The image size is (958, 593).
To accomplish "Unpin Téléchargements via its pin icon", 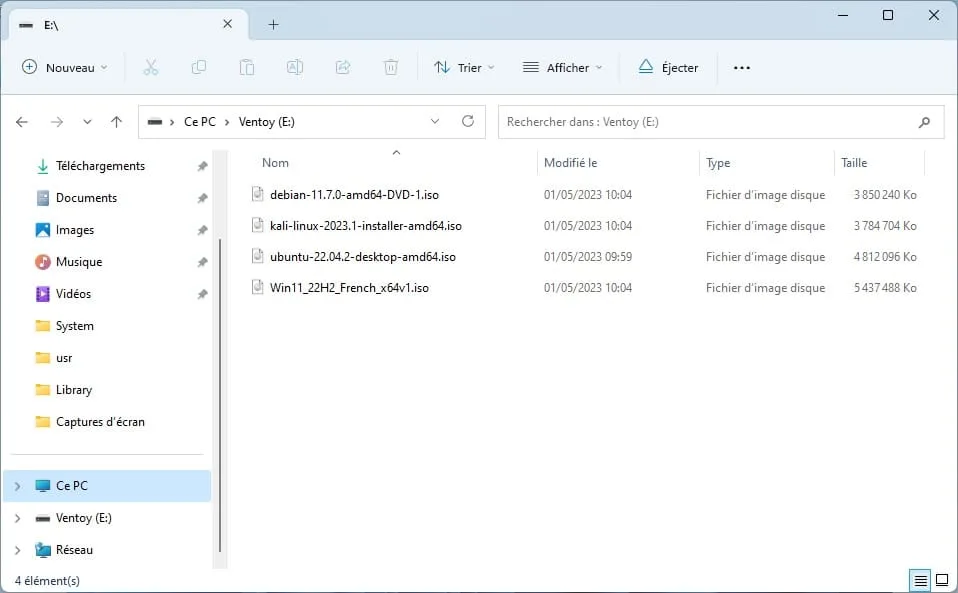I will point(202,166).
